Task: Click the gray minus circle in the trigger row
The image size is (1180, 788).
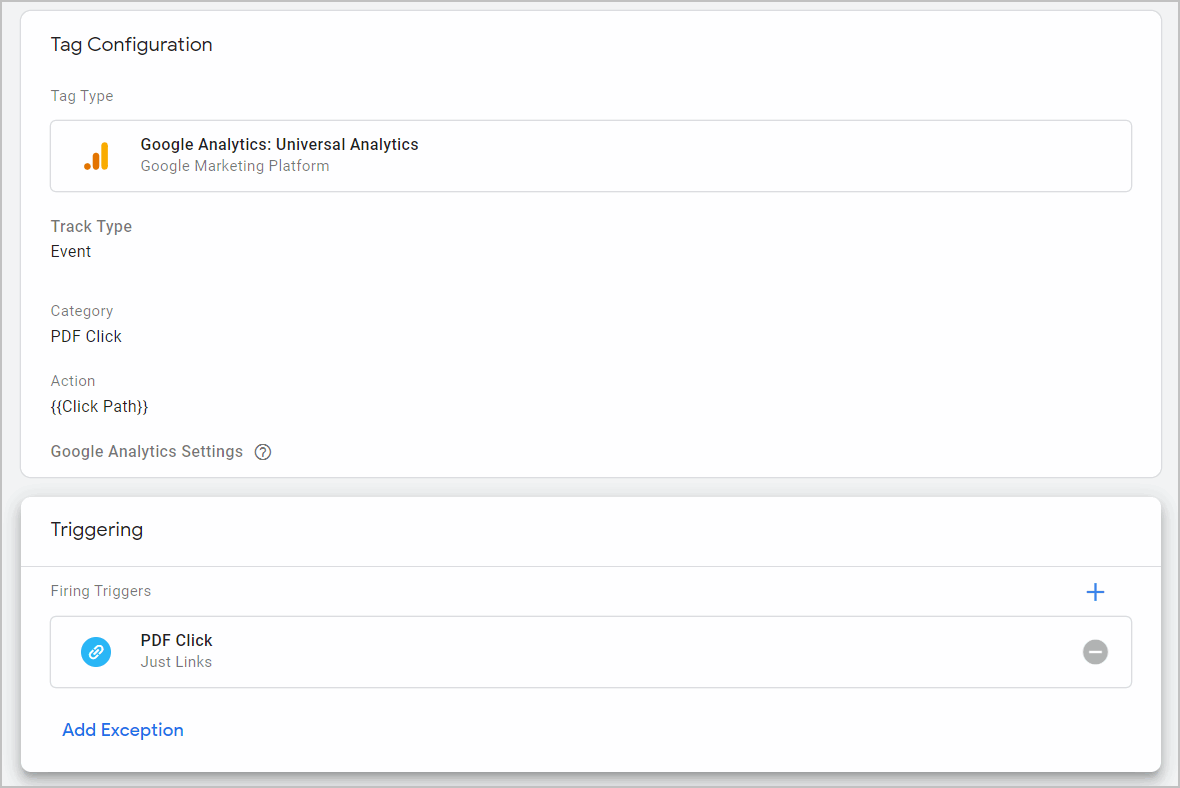Action: 1095,651
